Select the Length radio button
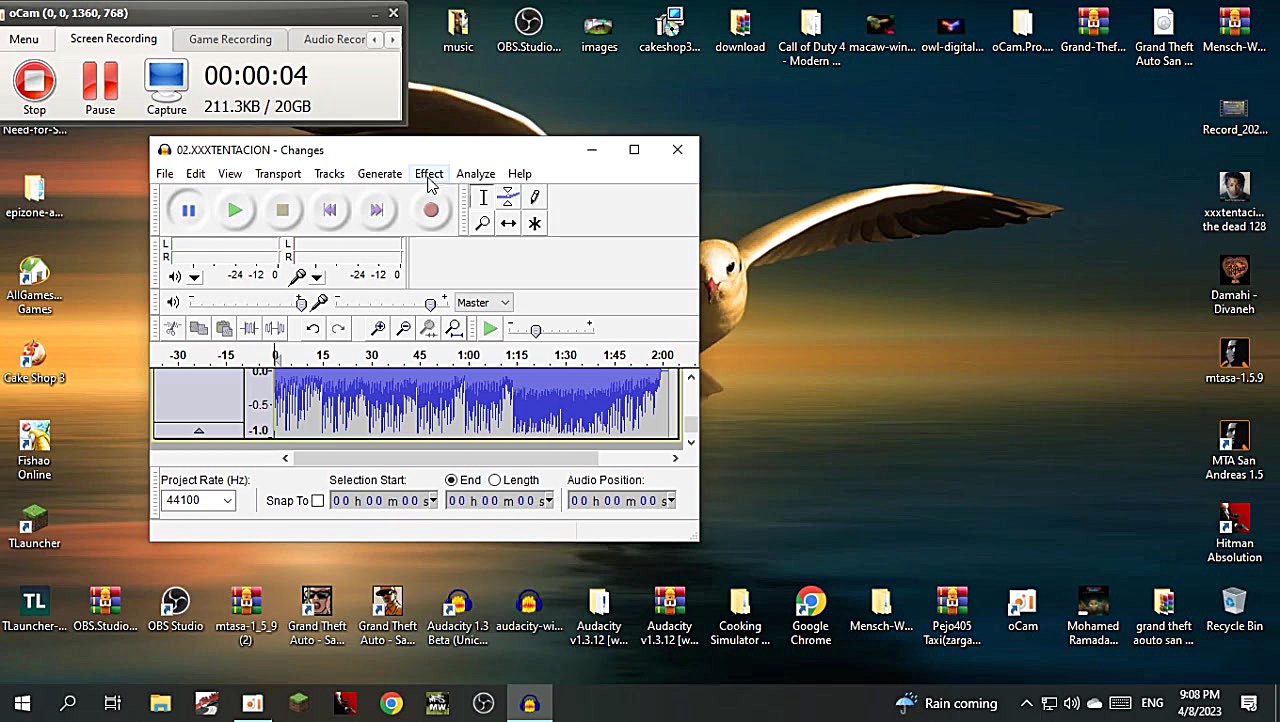This screenshot has width=1280, height=722. tap(495, 480)
